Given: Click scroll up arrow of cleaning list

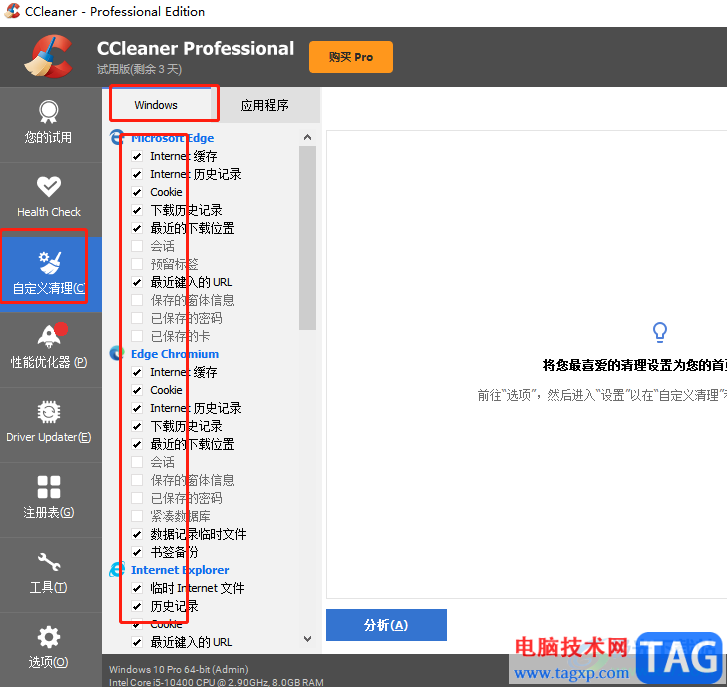Looking at the screenshot, I should point(307,137).
